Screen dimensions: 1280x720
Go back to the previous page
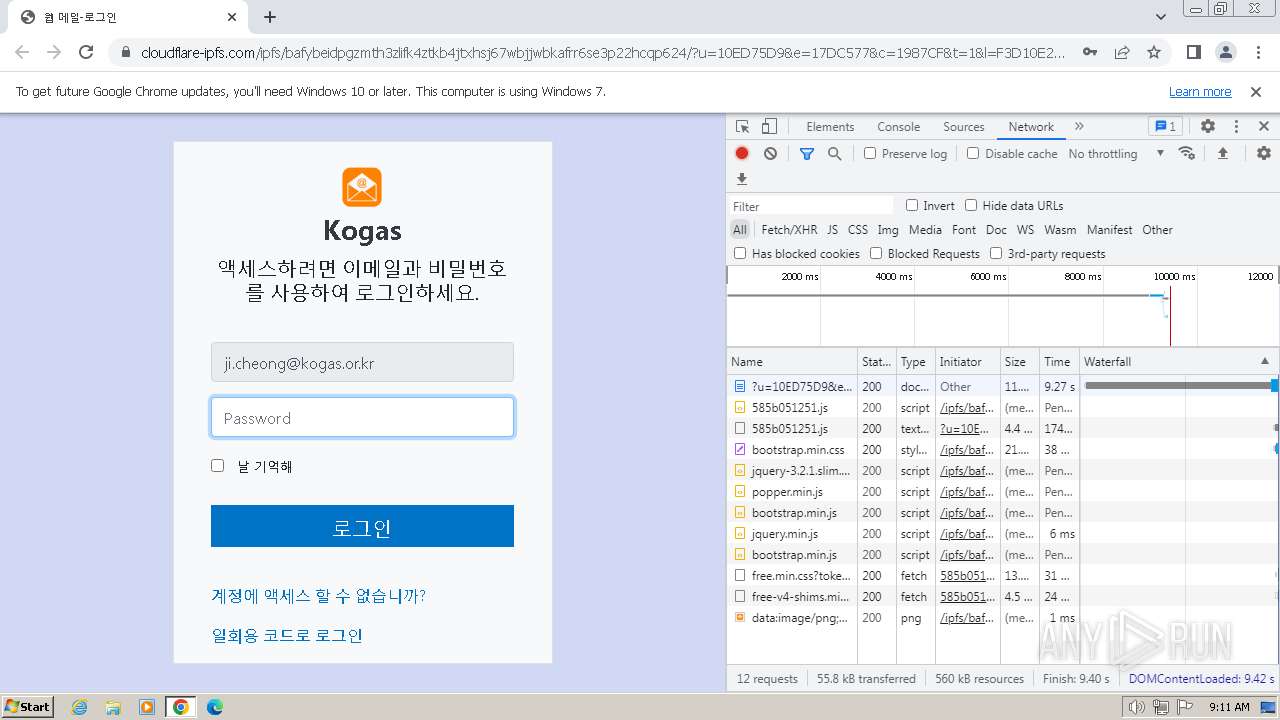pyautogui.click(x=22, y=52)
